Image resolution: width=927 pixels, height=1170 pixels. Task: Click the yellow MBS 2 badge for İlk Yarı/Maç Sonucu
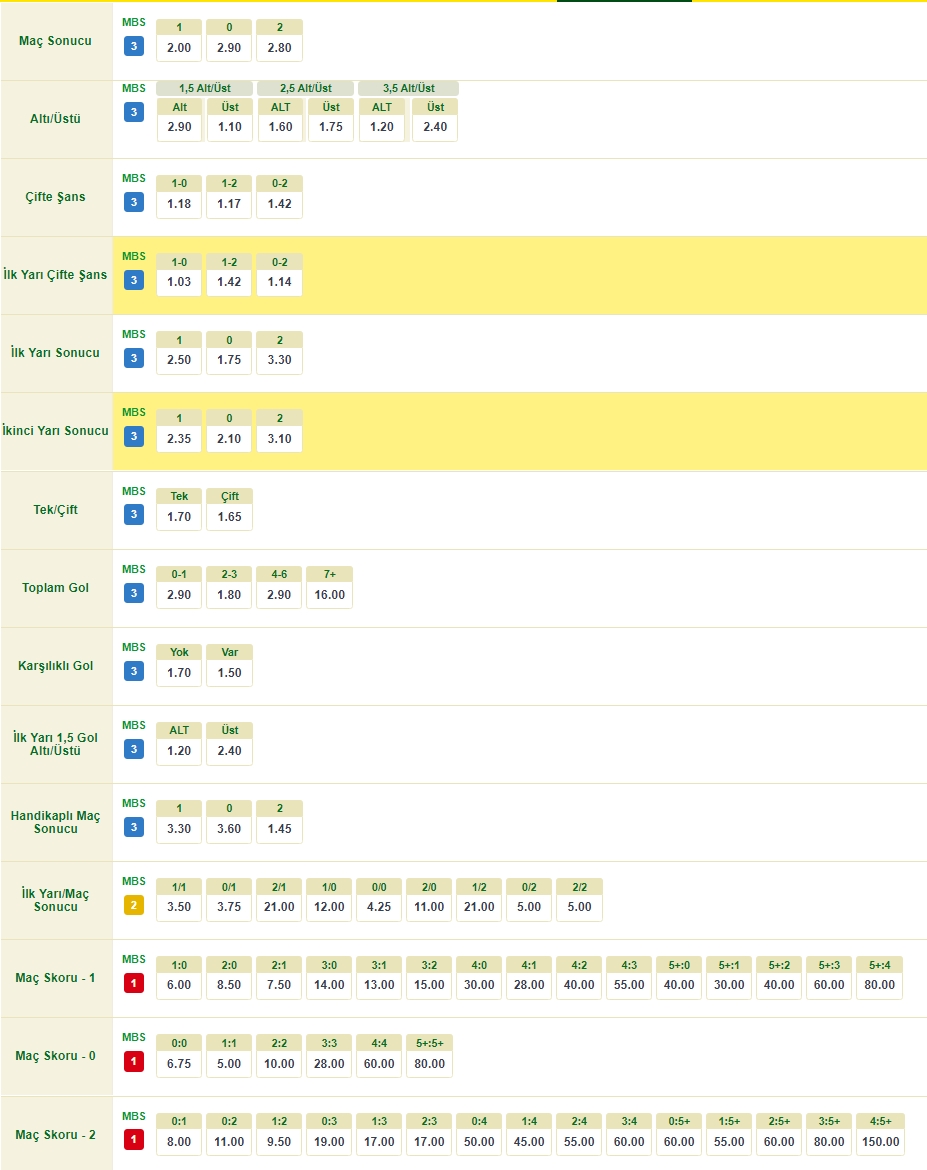tap(134, 905)
